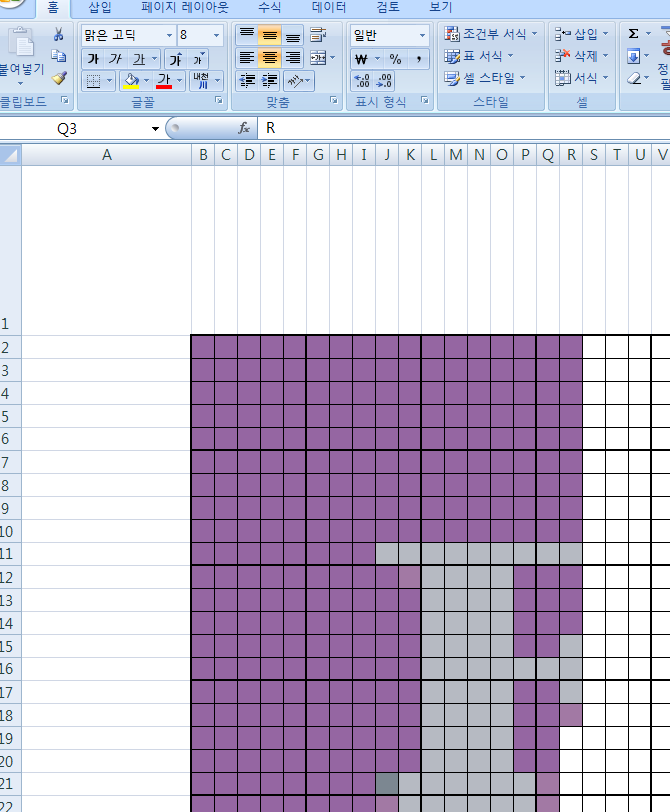Click the yellow fill color button

[131, 81]
